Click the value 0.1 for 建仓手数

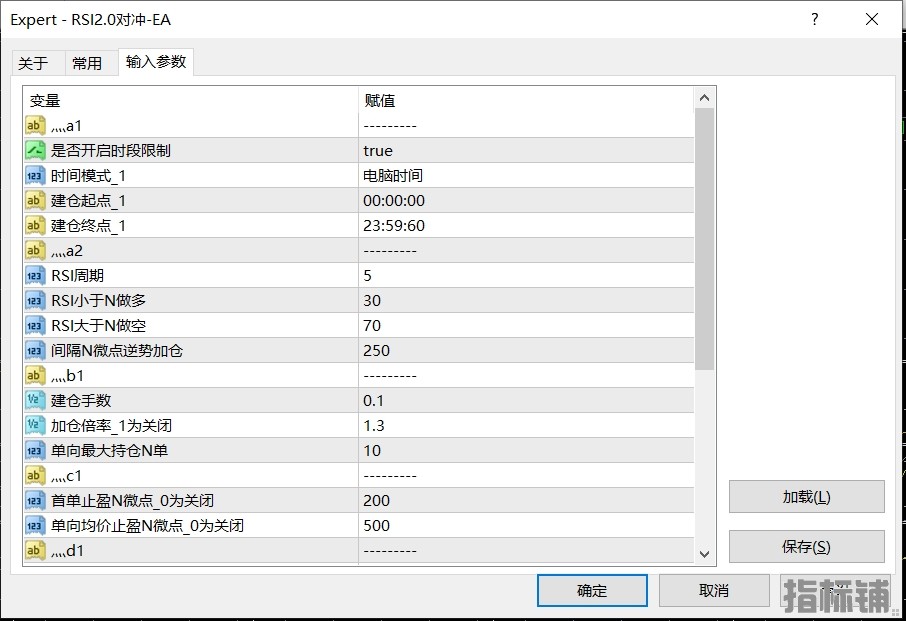(526, 400)
